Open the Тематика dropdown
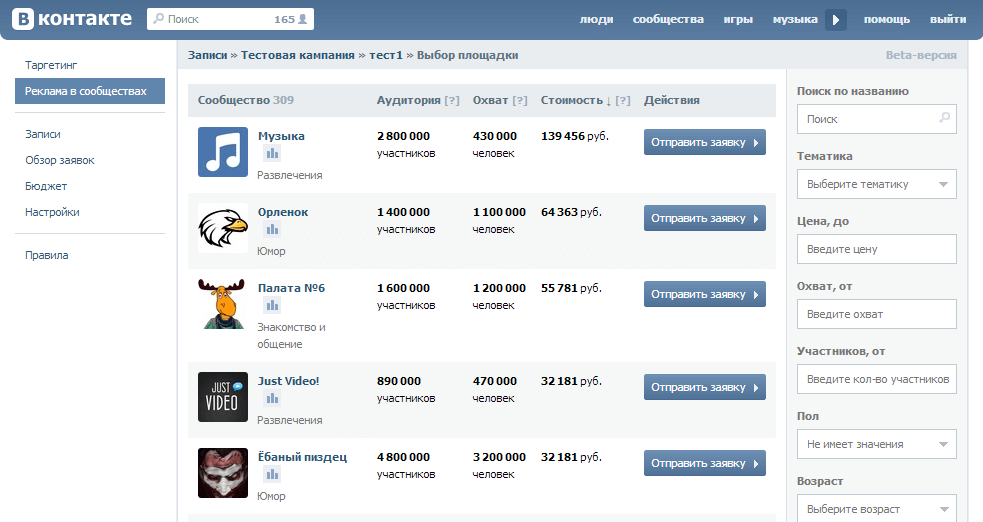Viewport: 983px width, 522px height. coord(876,184)
